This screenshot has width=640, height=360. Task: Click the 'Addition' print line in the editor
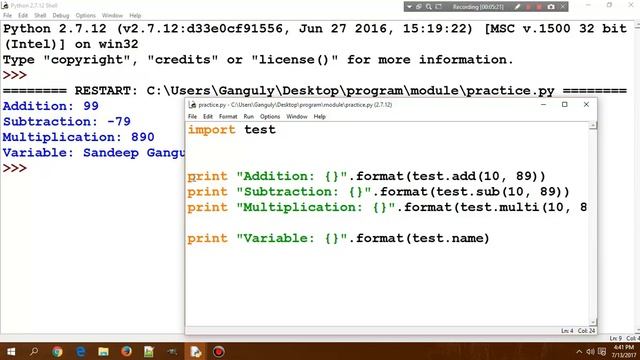point(367,176)
